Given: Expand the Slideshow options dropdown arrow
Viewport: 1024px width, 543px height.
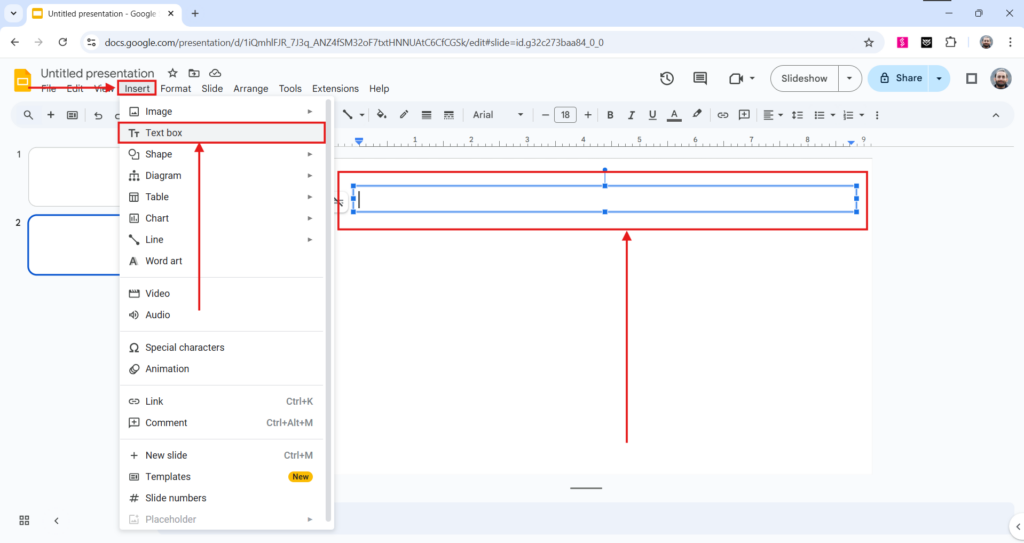Looking at the screenshot, I should coord(850,78).
